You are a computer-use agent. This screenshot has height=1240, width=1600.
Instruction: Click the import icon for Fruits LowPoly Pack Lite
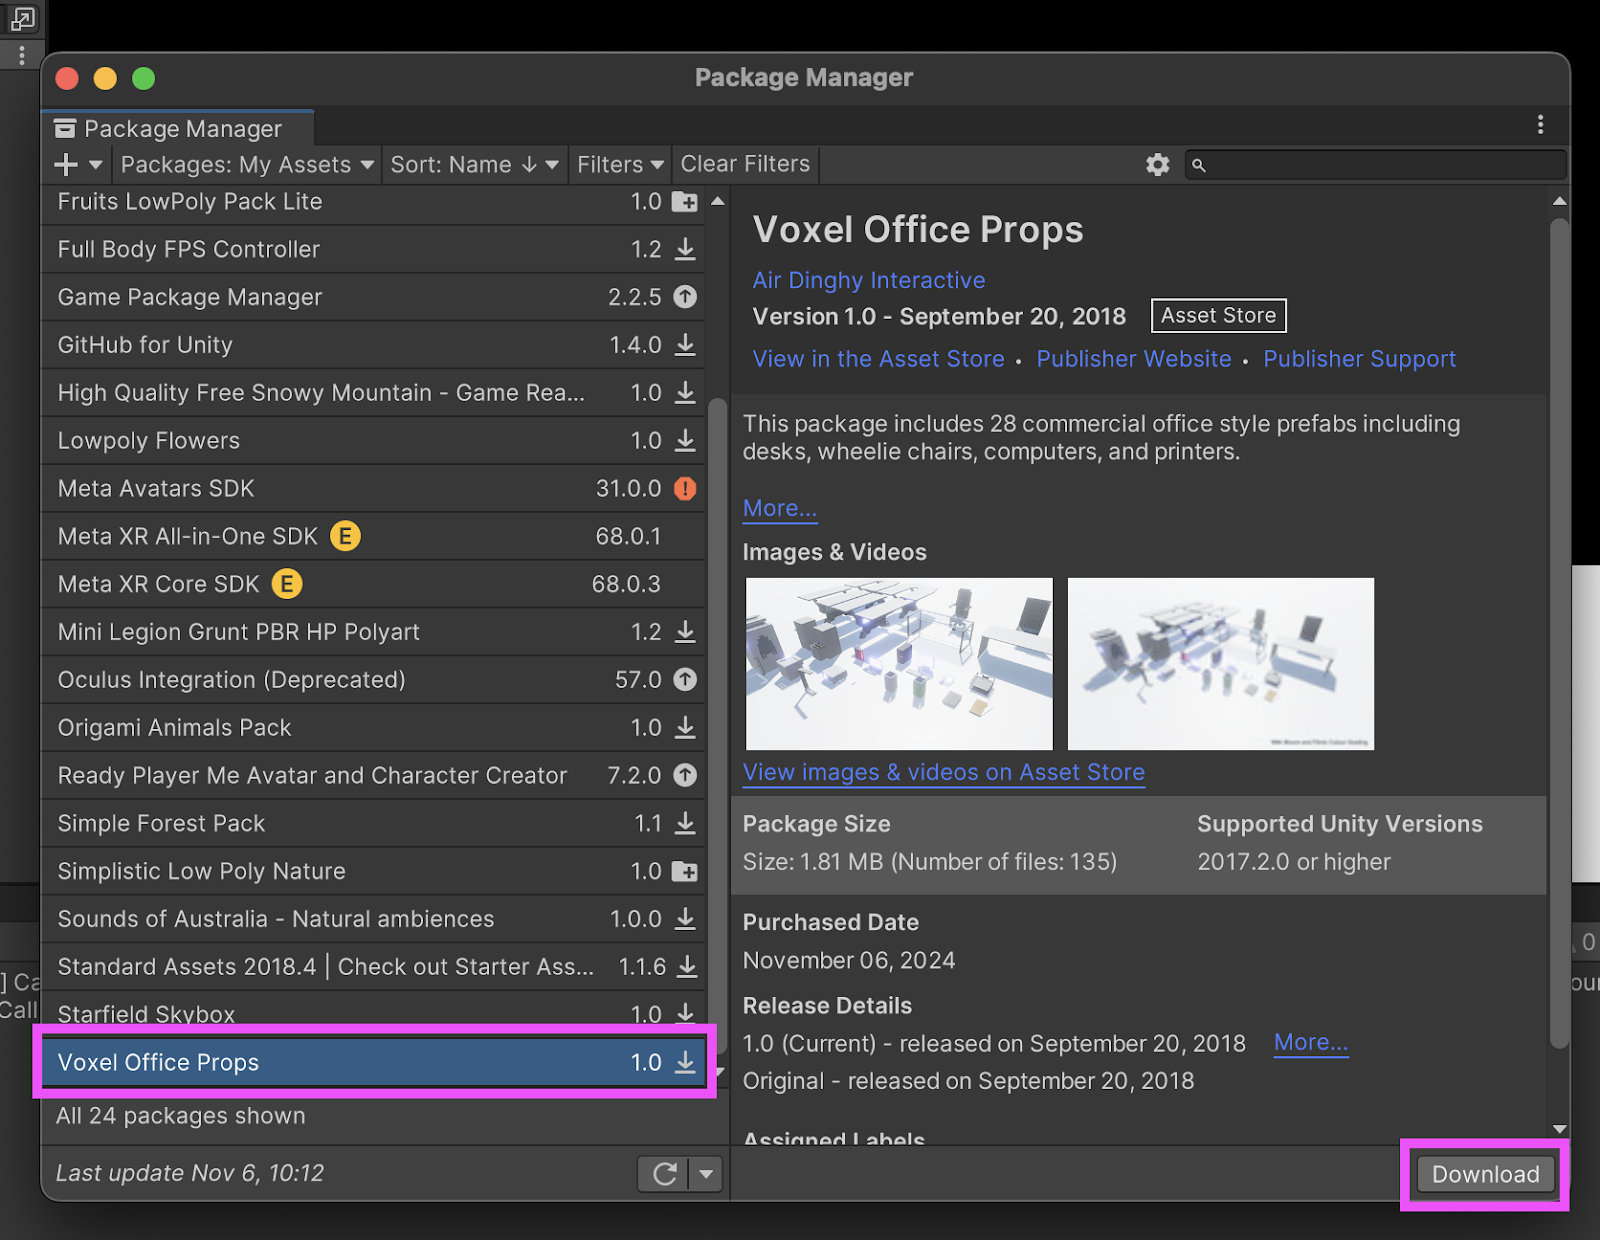685,202
